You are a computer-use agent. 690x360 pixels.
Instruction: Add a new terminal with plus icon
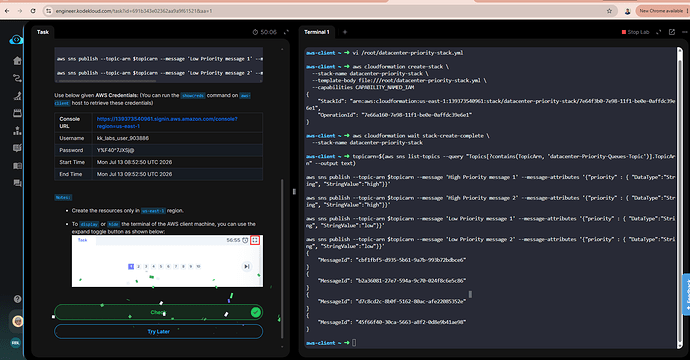[x=345, y=32]
